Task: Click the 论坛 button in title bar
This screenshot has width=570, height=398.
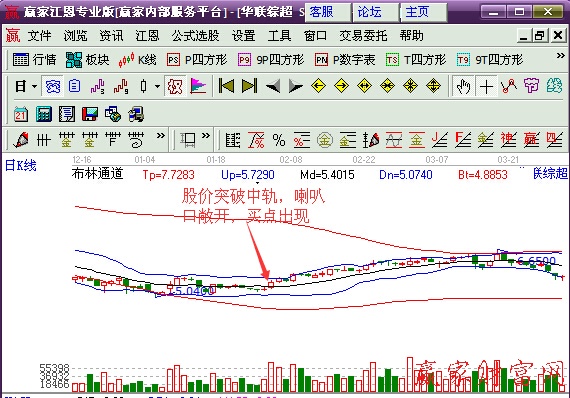Action: [x=376, y=12]
